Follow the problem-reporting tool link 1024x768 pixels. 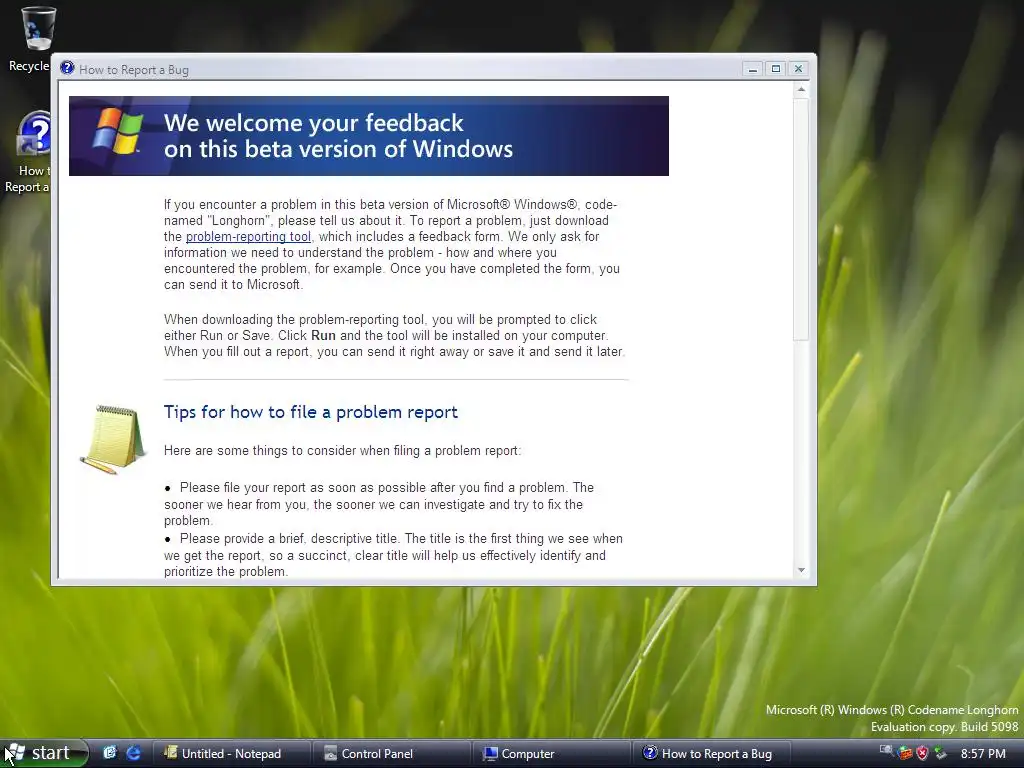[248, 236]
